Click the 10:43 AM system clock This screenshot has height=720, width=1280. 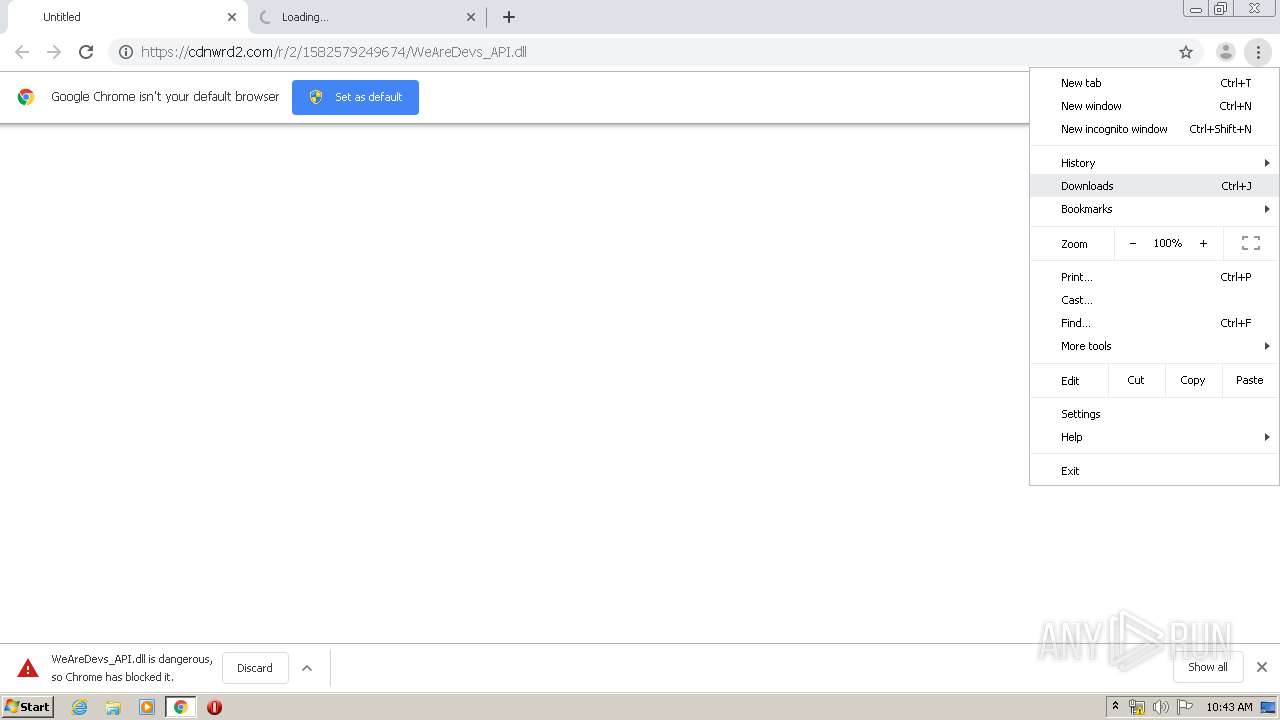[x=1229, y=707]
